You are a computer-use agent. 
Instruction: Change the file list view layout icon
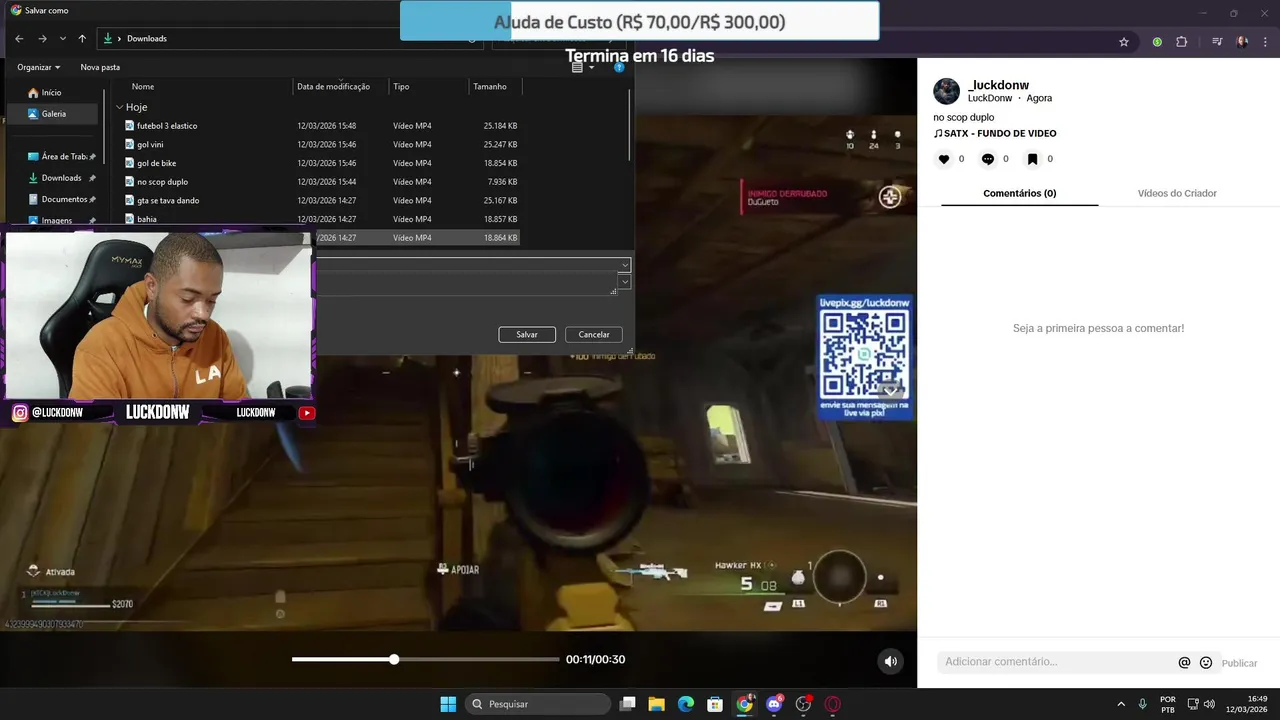tap(577, 67)
